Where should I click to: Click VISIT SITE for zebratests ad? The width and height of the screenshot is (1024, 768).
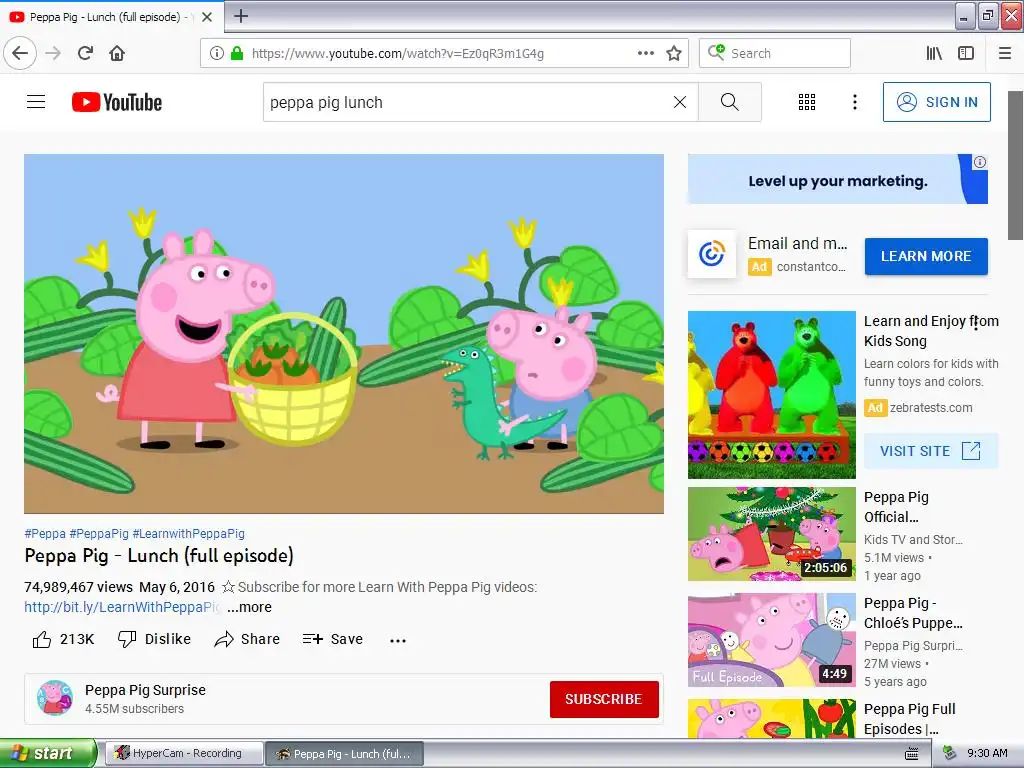931,451
